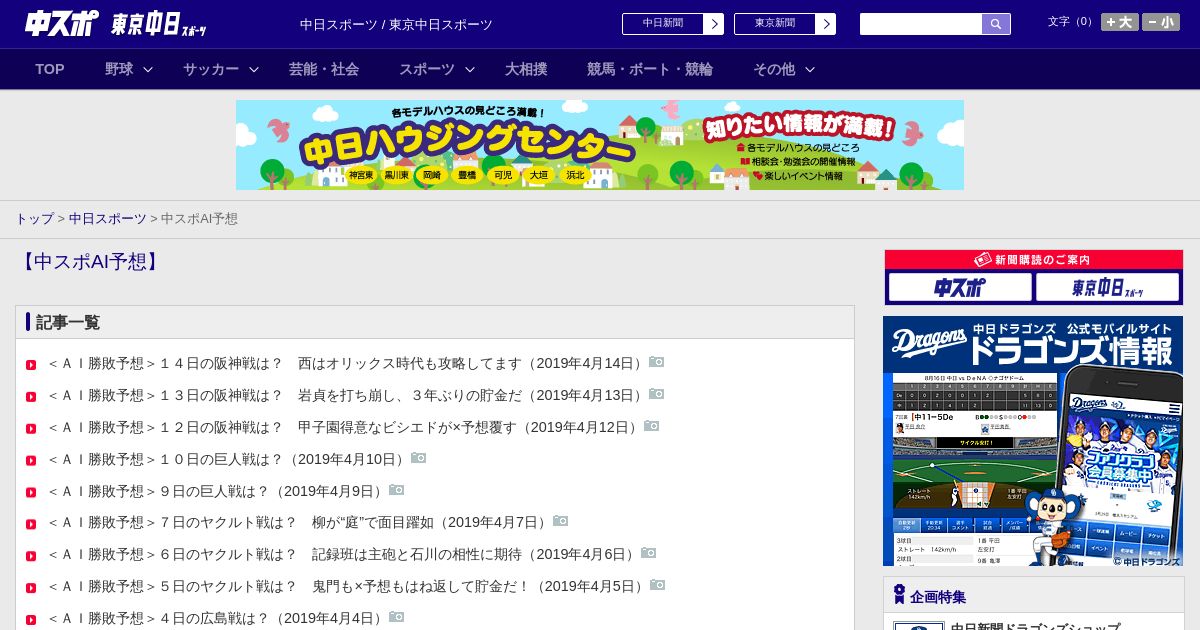
Task: Expand the 野球 menu chevron
Action: [x=148, y=70]
